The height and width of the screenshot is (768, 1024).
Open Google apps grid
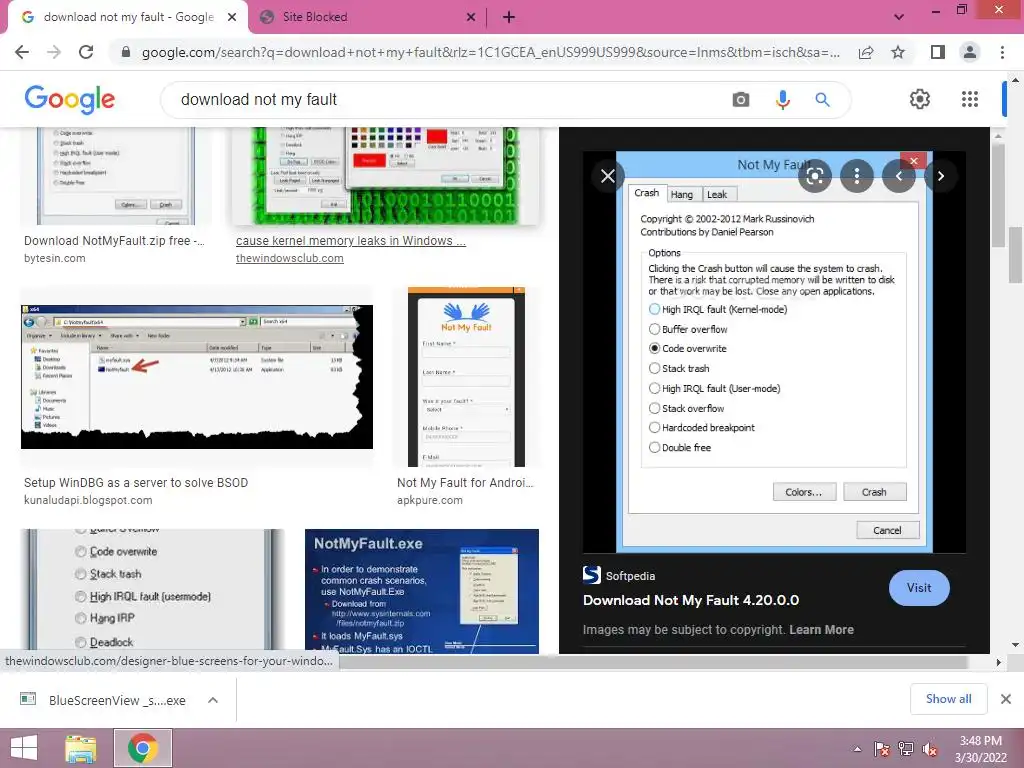tap(970, 99)
